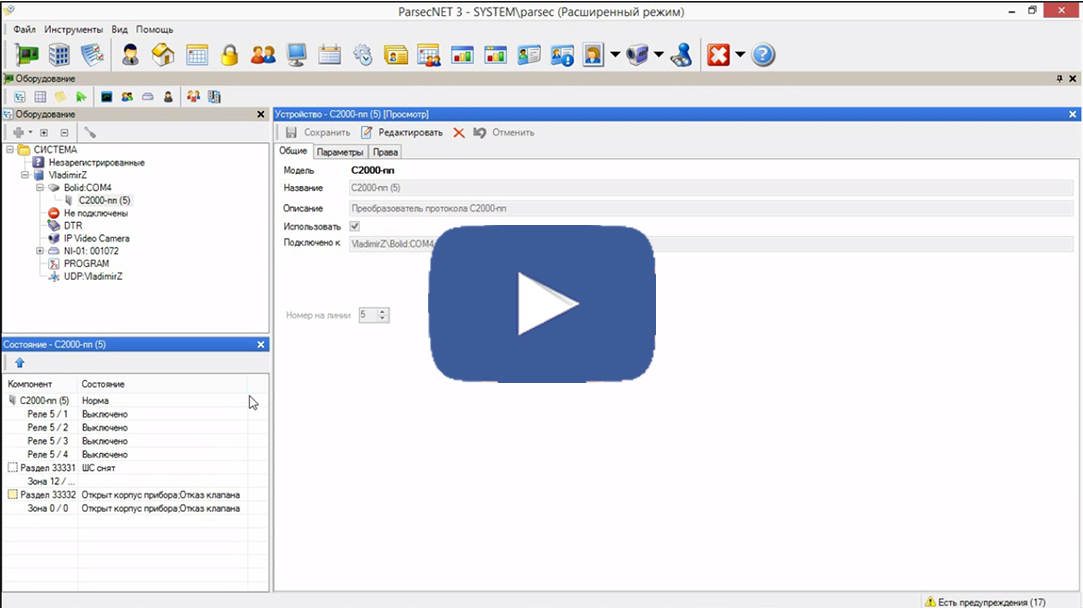Open the house icon in the main toolbar
The image size is (1083, 609).
pos(163,55)
